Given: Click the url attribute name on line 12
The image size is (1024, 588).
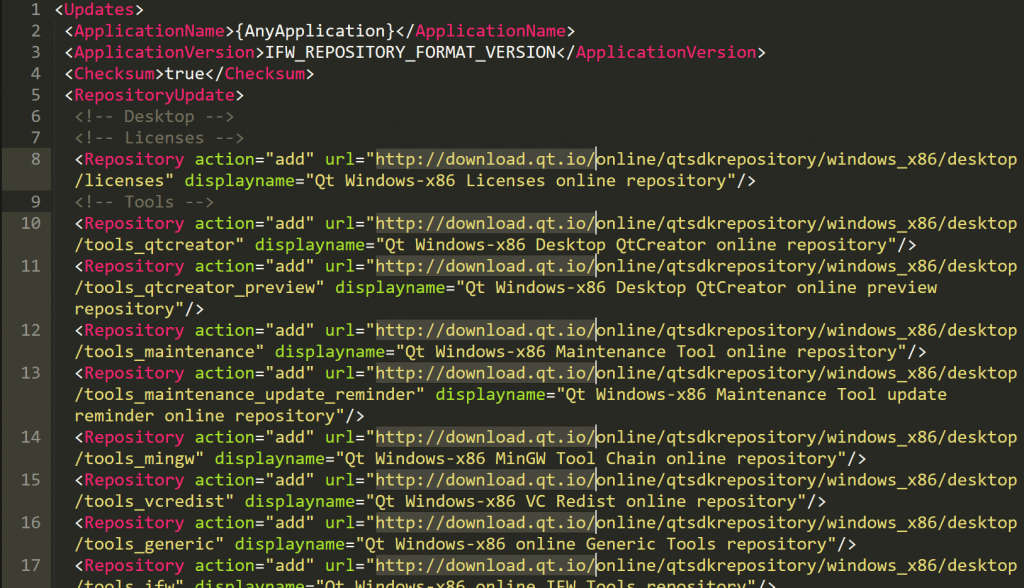Looking at the screenshot, I should tap(340, 331).
